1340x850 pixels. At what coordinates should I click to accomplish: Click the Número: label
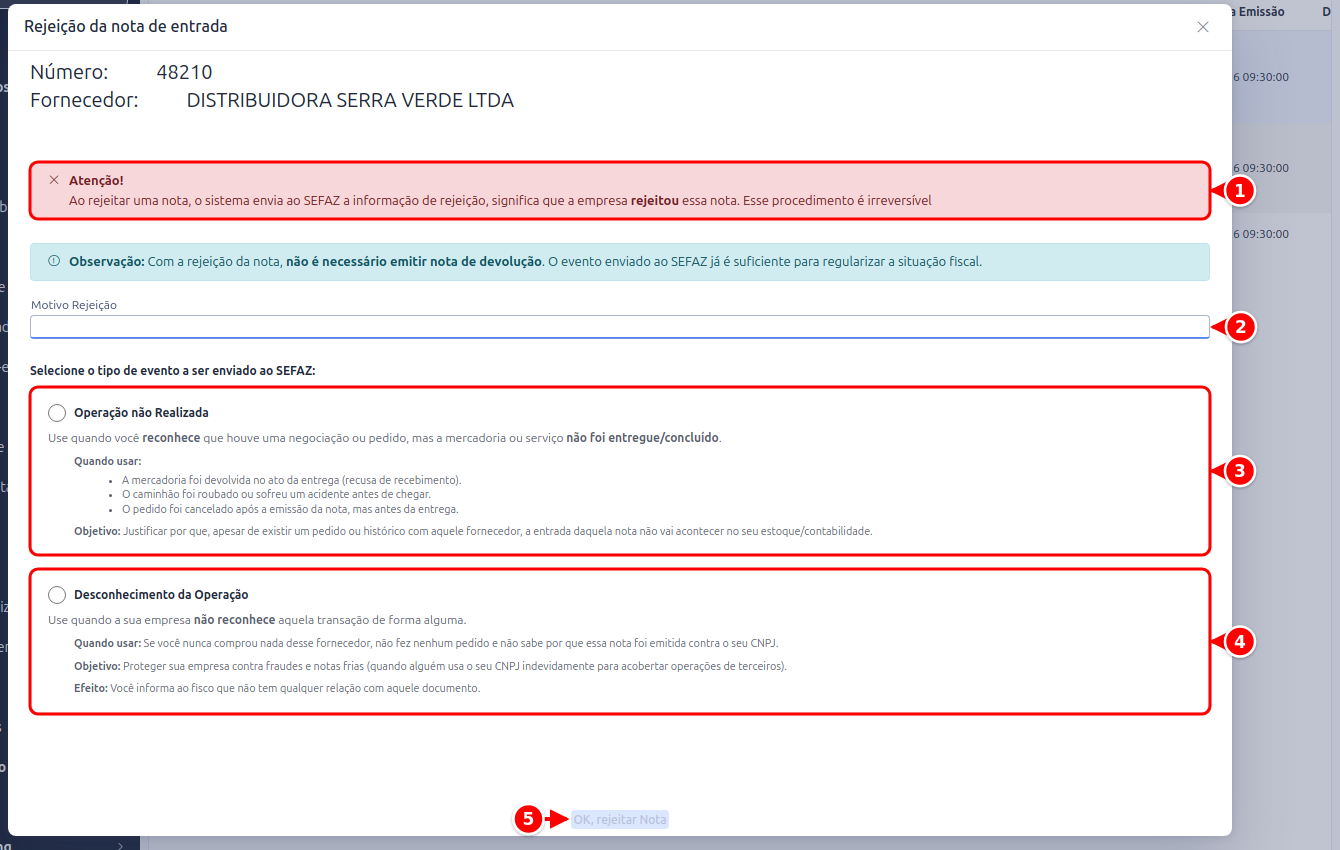click(69, 72)
